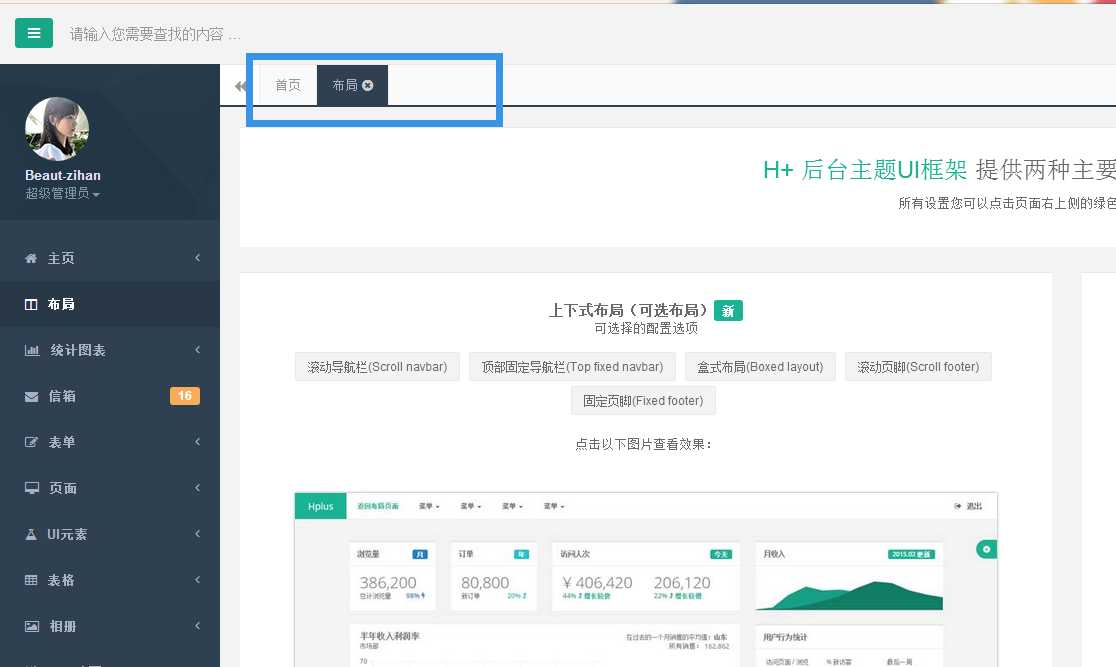Click the flask icon beside UI元素

[x=31, y=535]
